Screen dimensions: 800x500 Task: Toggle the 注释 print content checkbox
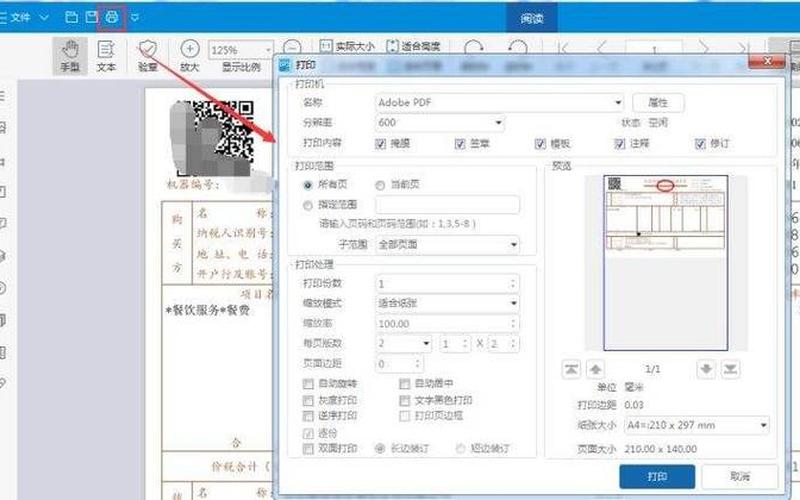pos(620,144)
